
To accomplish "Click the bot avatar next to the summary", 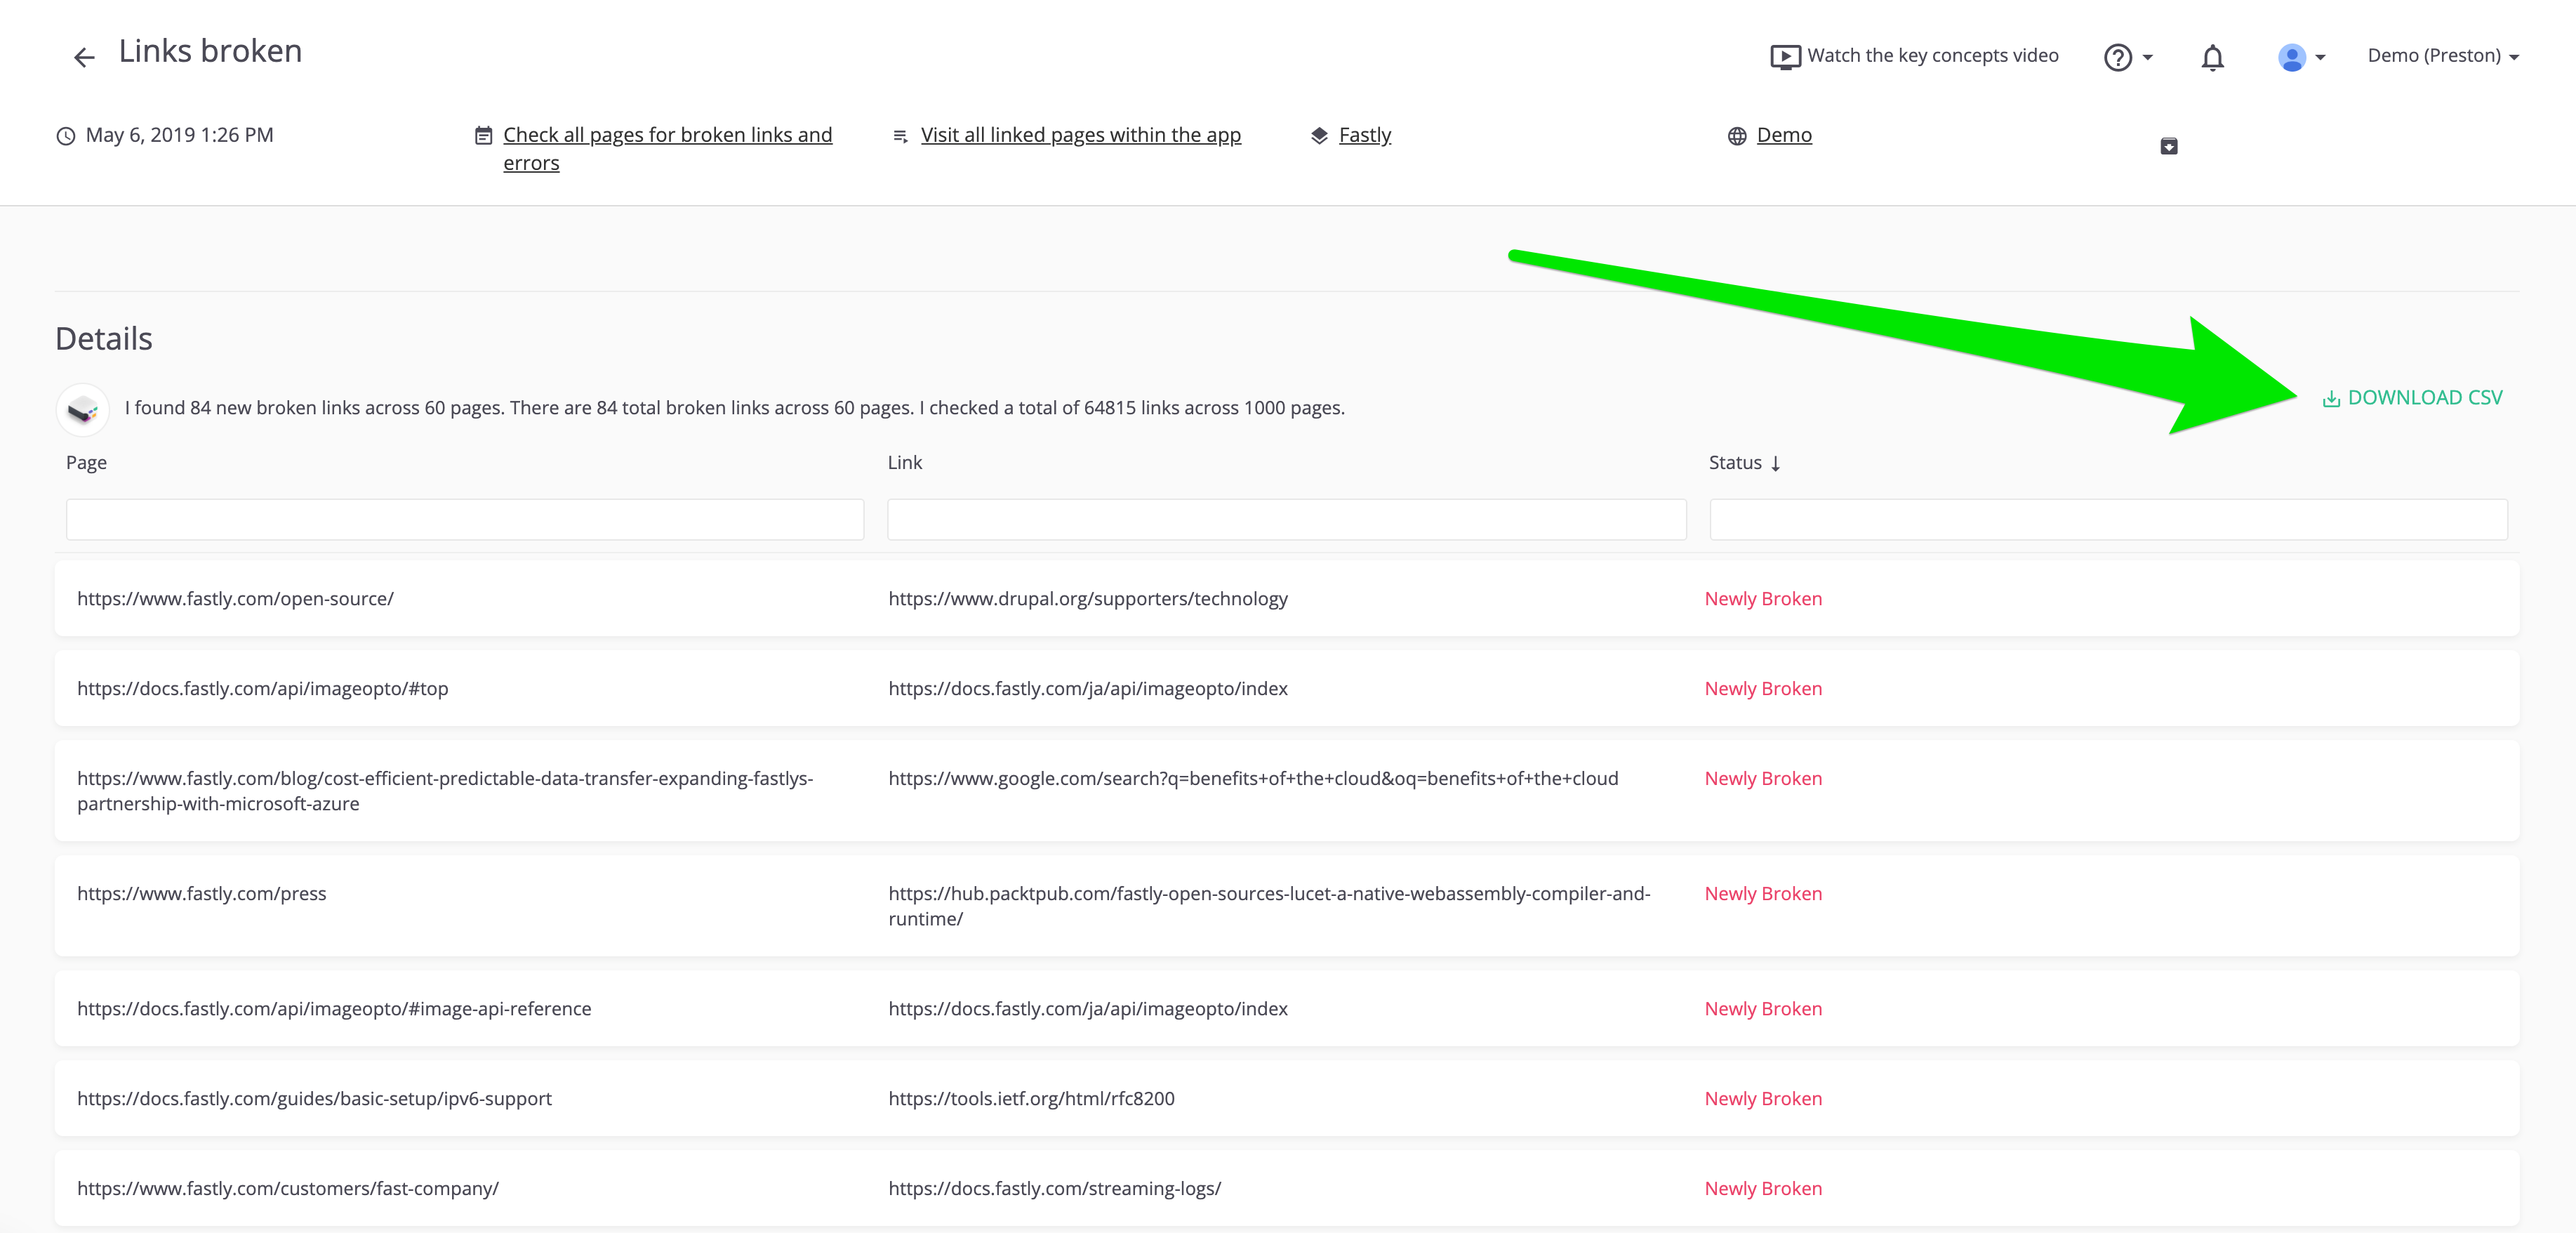I will (x=83, y=409).
